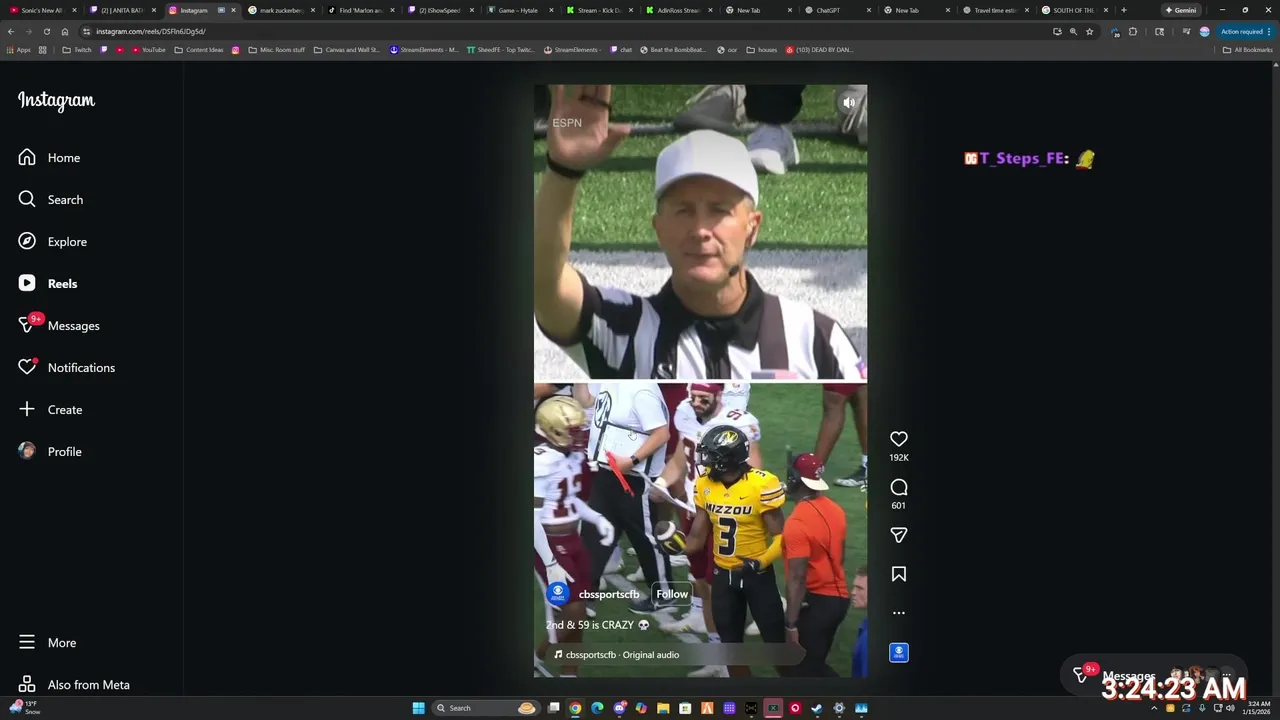Toggle the reel's audio mute button
The width and height of the screenshot is (1280, 720).
[849, 102]
